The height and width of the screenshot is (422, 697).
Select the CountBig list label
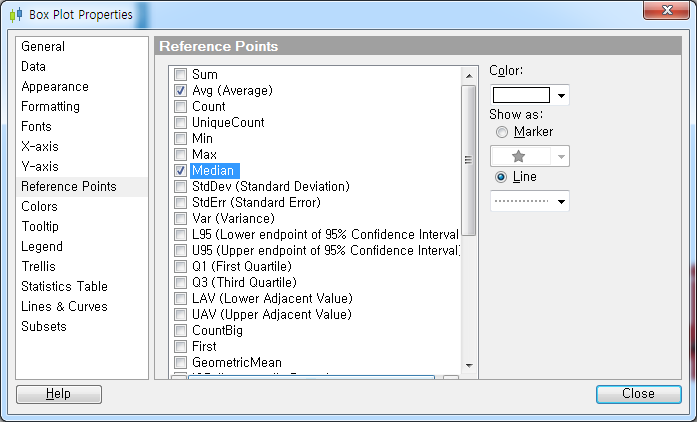pyautogui.click(x=217, y=330)
